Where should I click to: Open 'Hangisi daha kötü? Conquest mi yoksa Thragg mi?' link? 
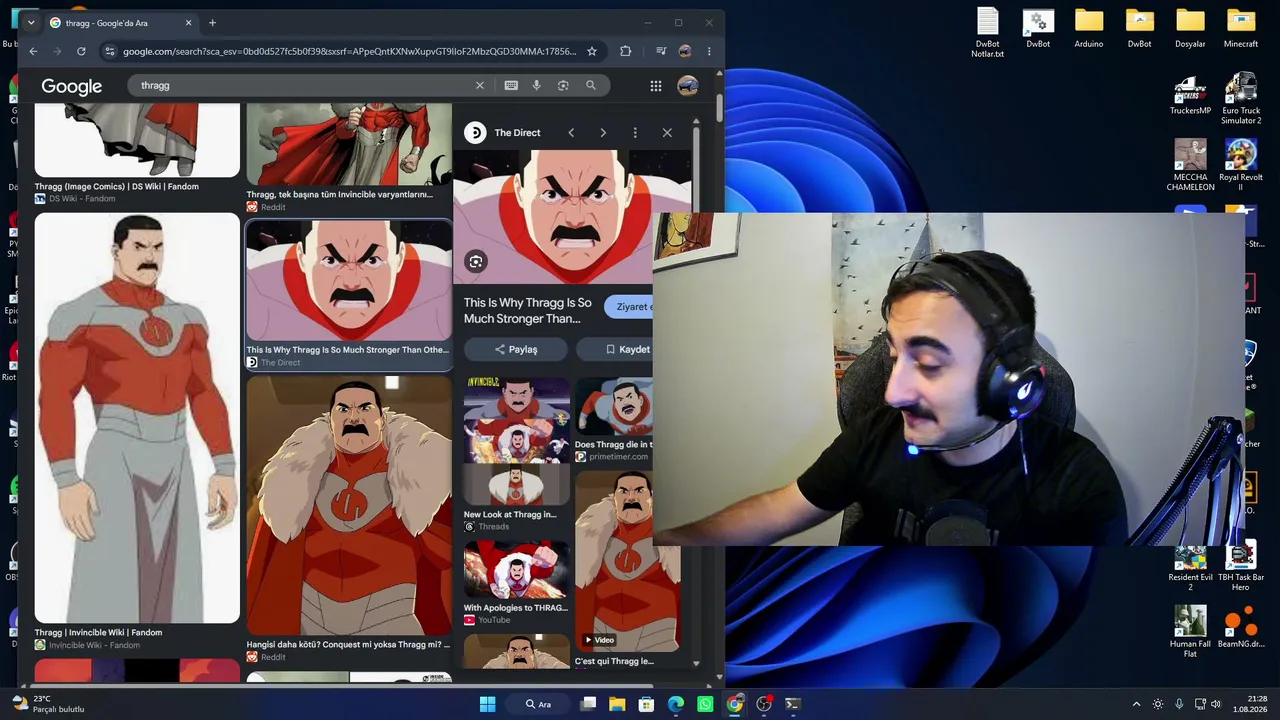coord(348,645)
